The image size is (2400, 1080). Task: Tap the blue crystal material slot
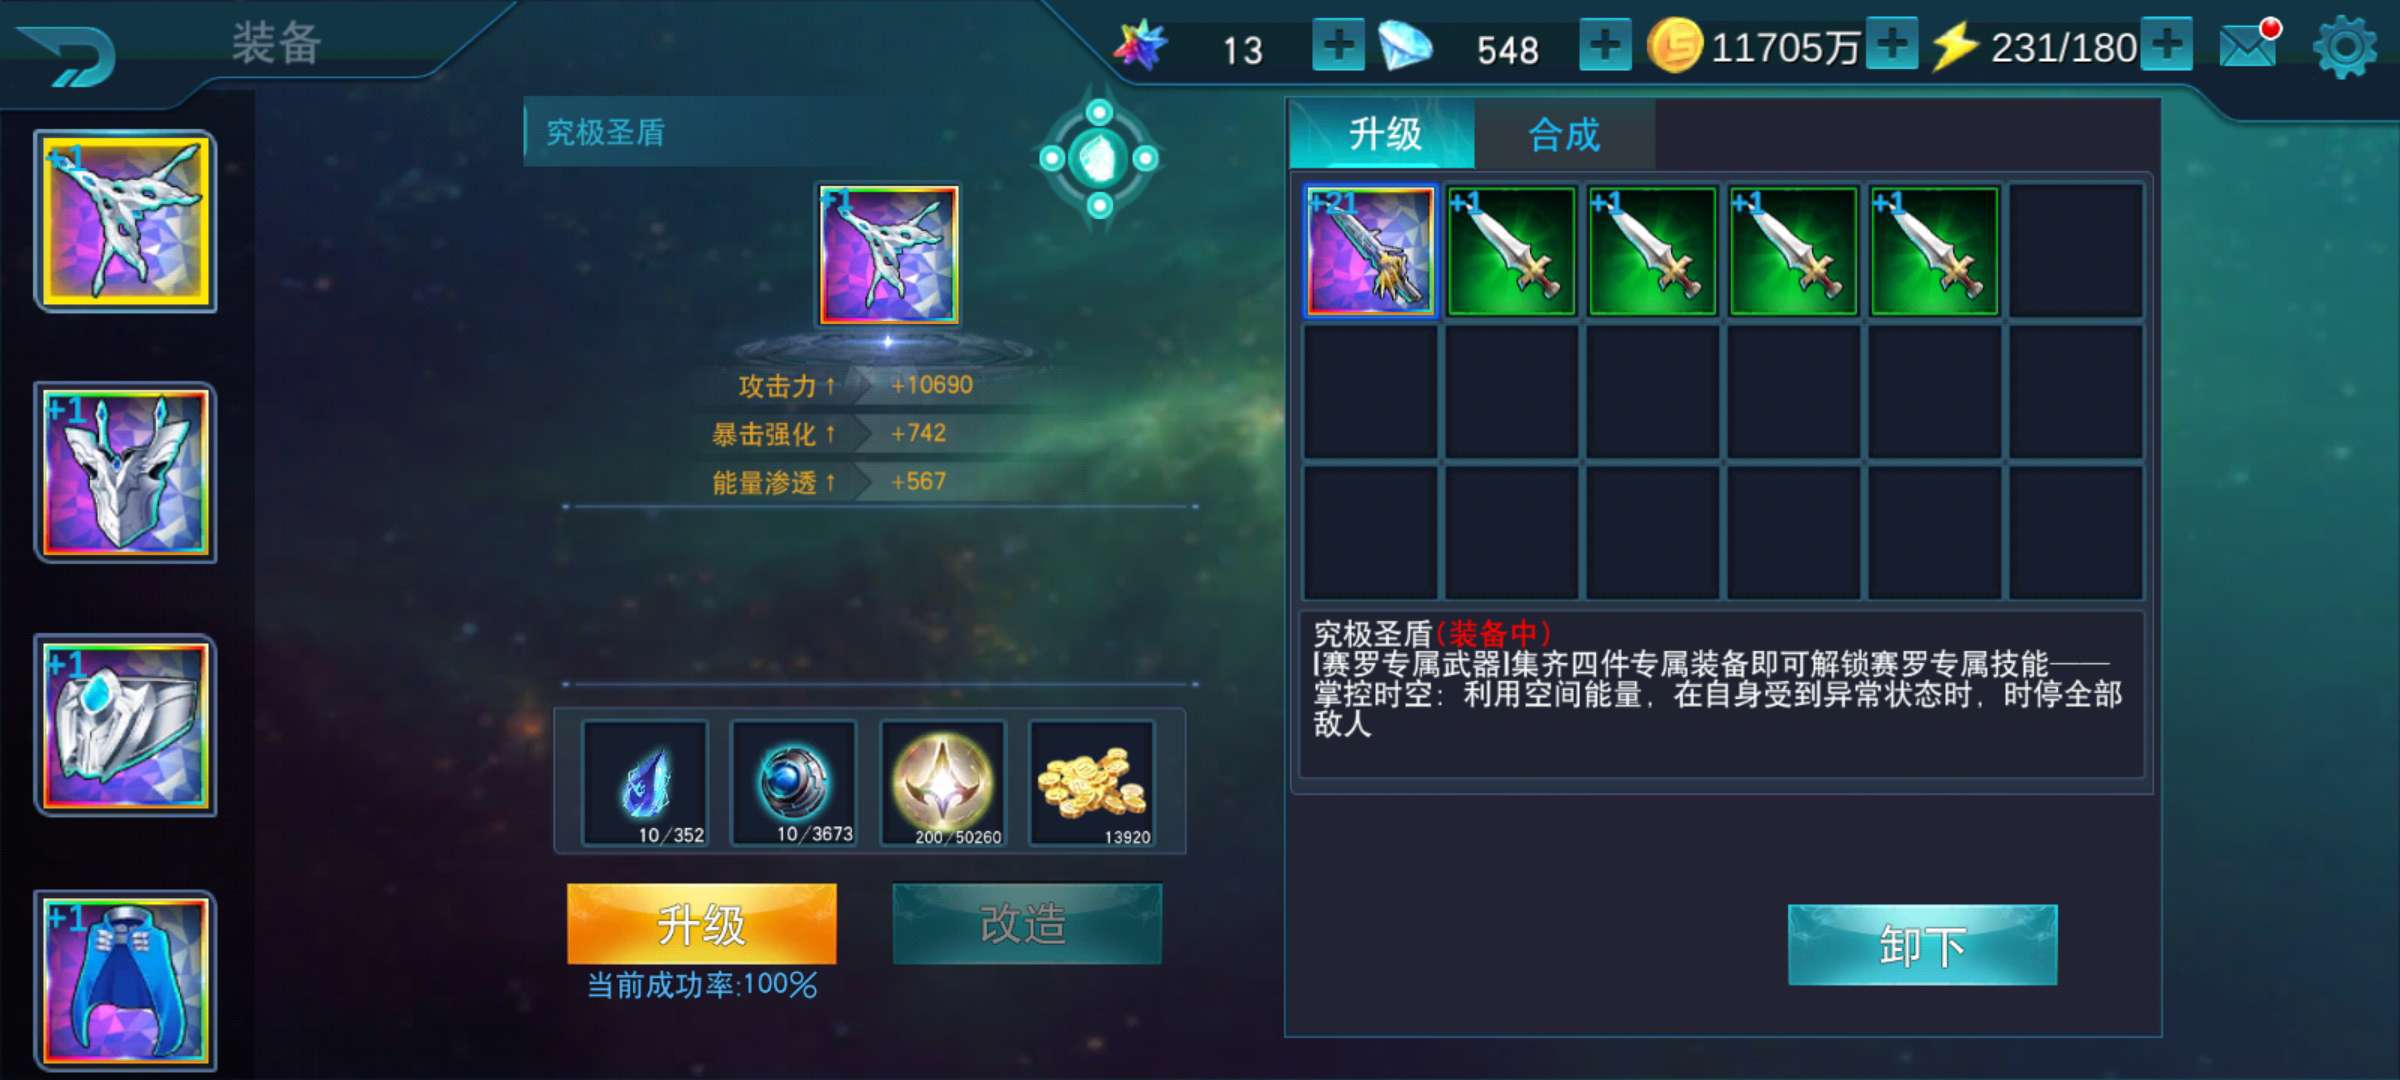(645, 784)
